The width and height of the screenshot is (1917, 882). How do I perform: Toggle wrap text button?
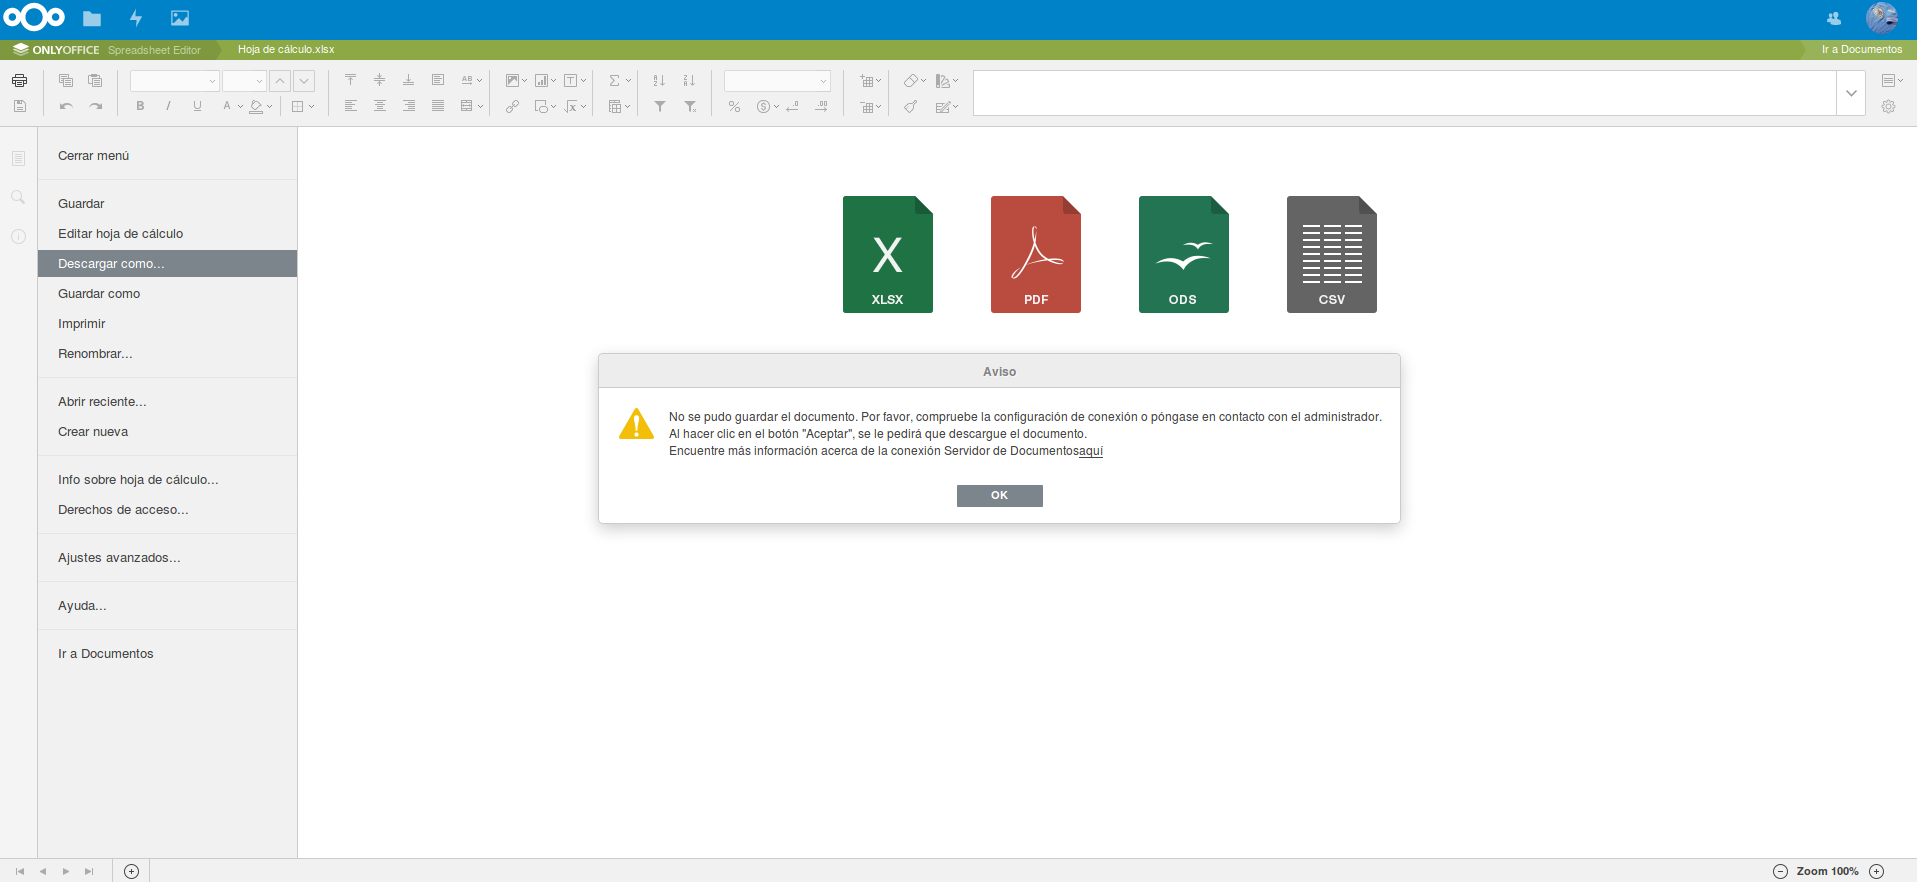(x=438, y=80)
